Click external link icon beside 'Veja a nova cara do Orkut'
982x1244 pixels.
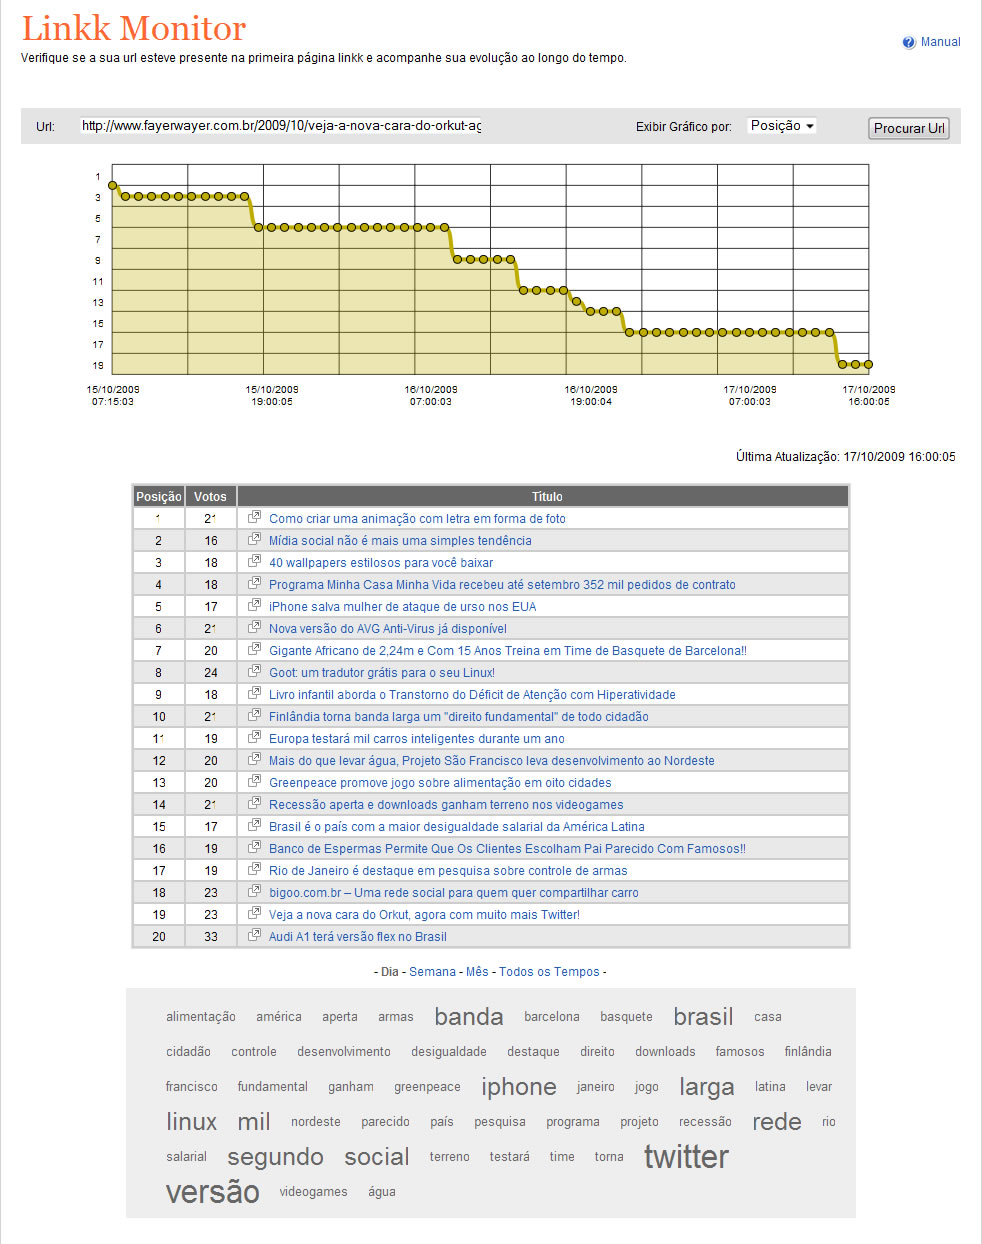click(254, 914)
